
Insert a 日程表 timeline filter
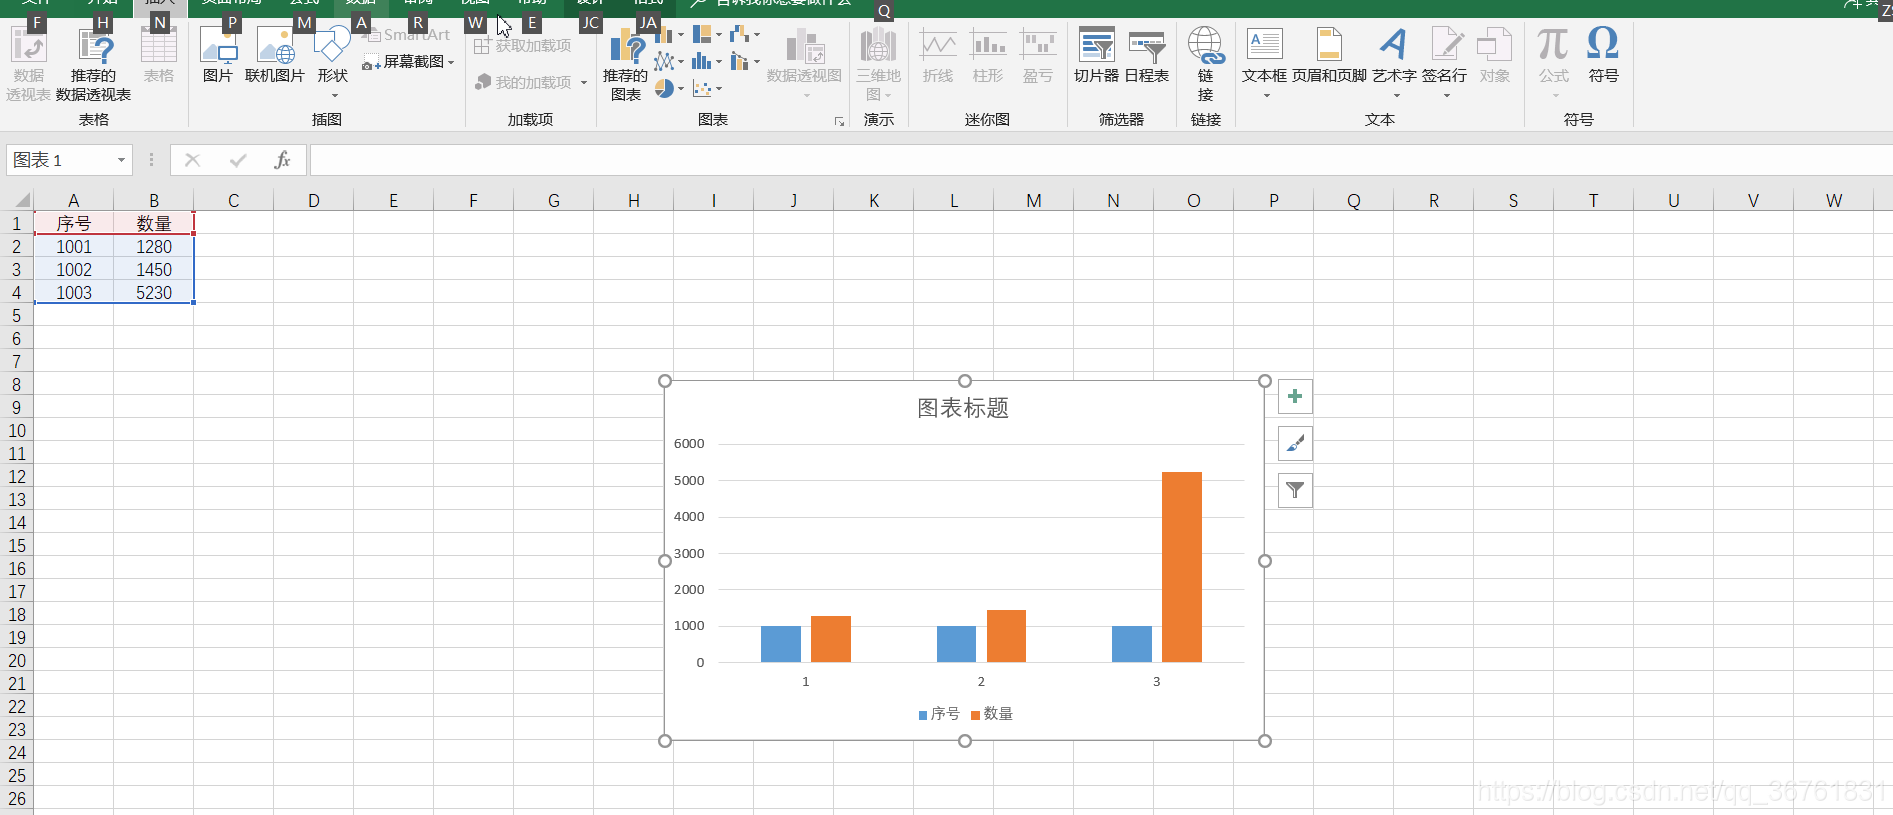[x=1146, y=56]
